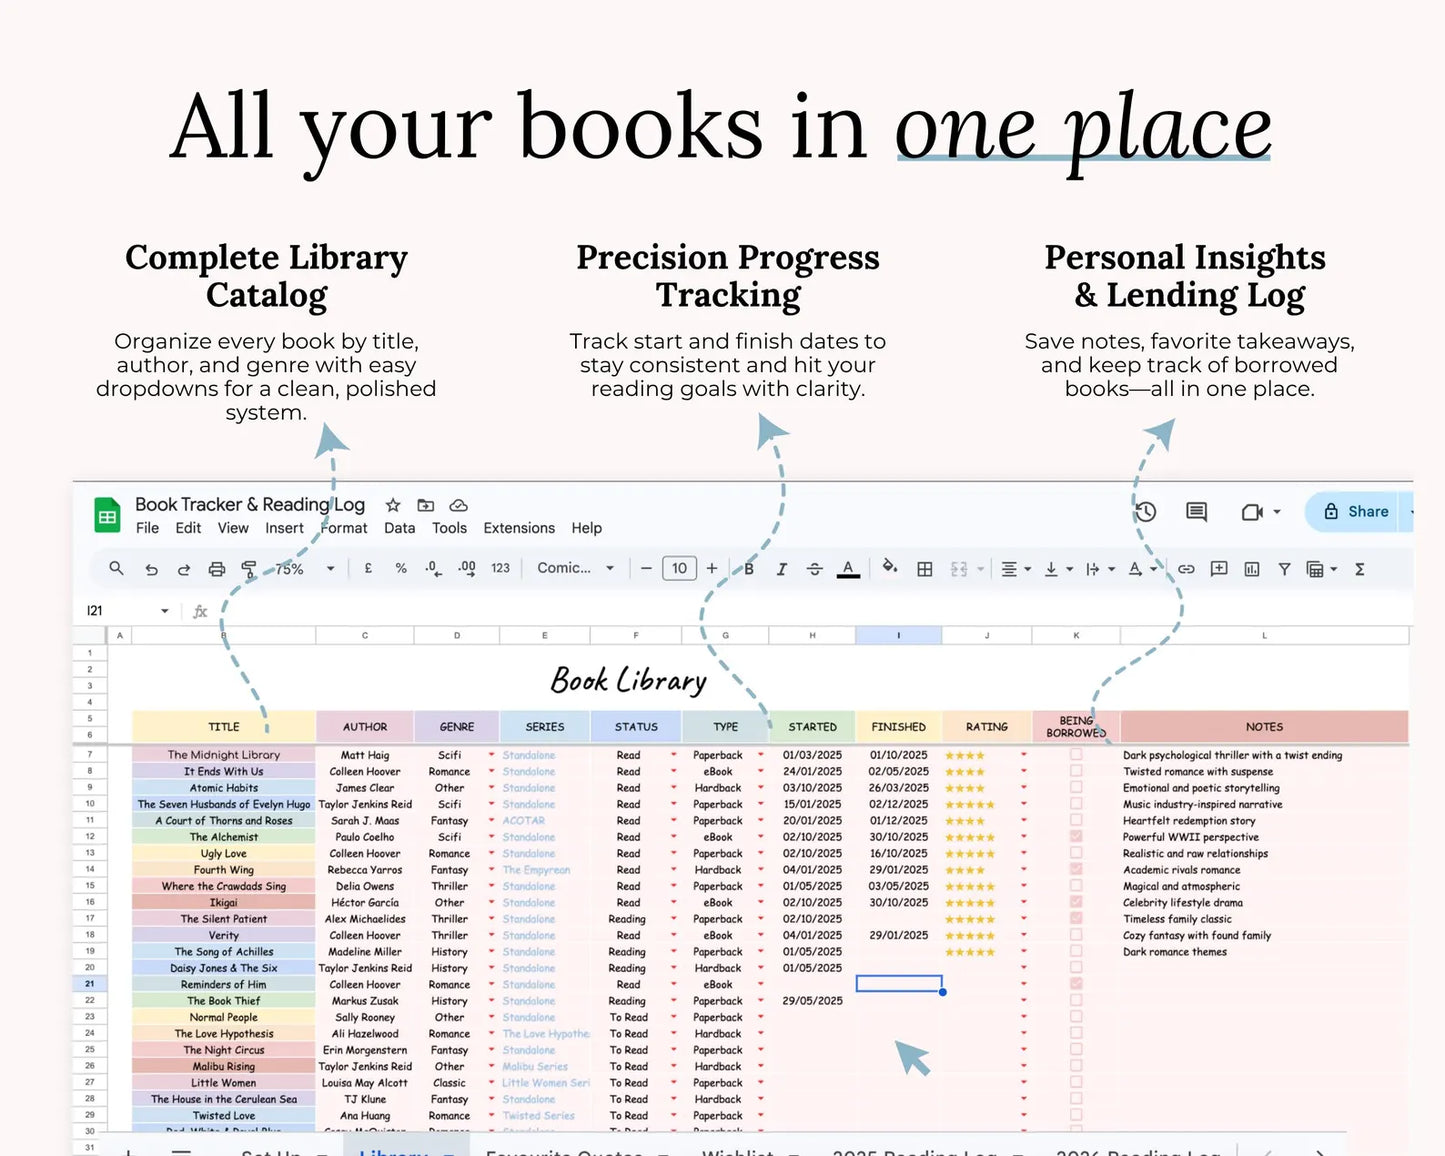Insert a chart

1252,569
